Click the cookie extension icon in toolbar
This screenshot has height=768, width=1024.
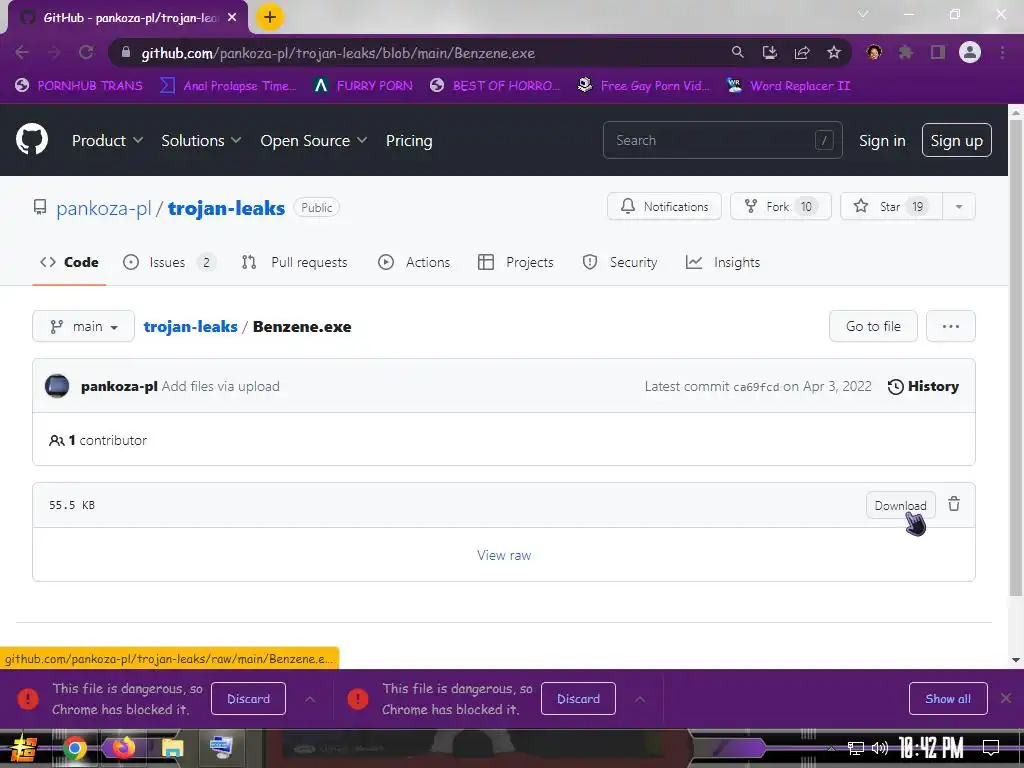(874, 52)
